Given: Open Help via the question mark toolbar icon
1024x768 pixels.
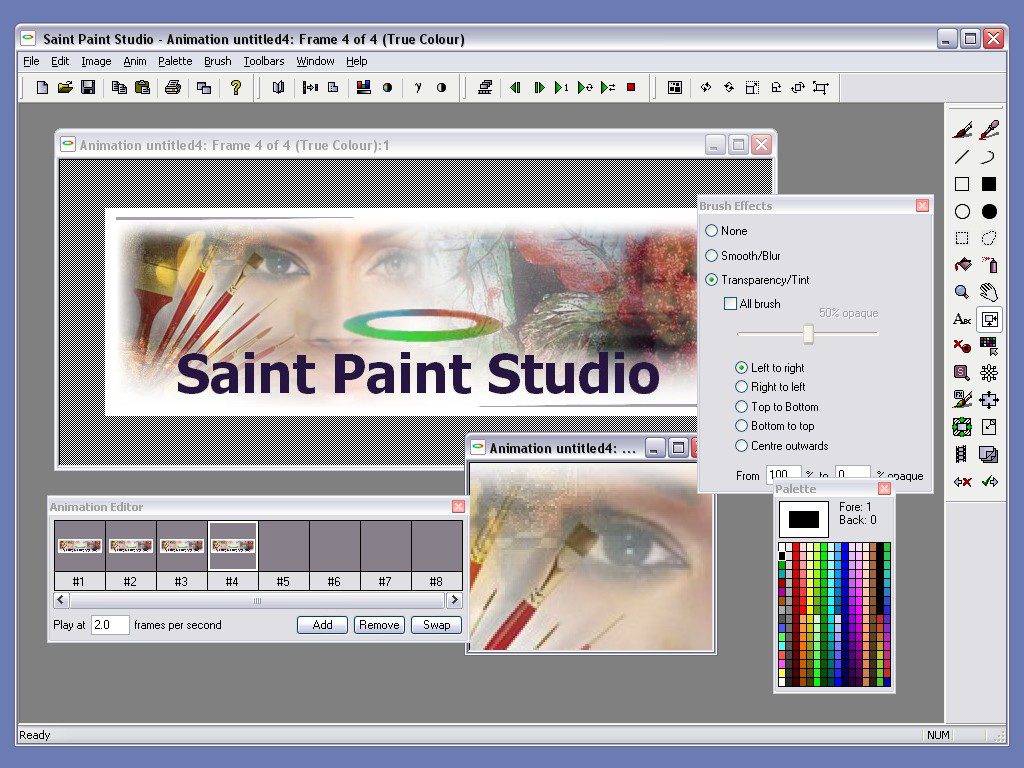Looking at the screenshot, I should coord(237,87).
